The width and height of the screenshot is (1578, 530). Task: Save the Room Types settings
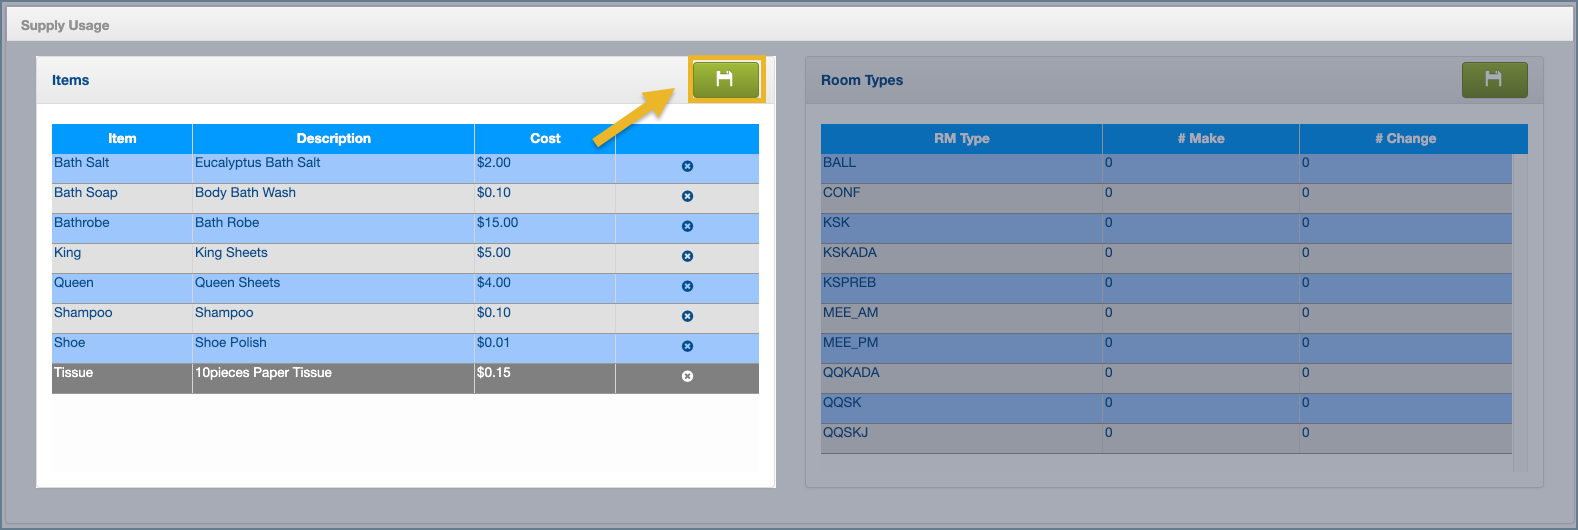(1493, 80)
